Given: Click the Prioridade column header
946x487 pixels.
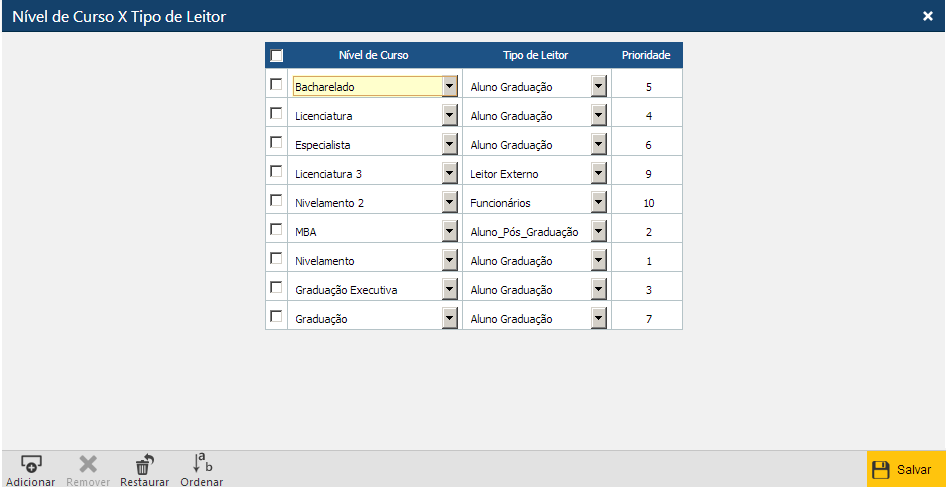Looking at the screenshot, I should (x=646, y=55).
